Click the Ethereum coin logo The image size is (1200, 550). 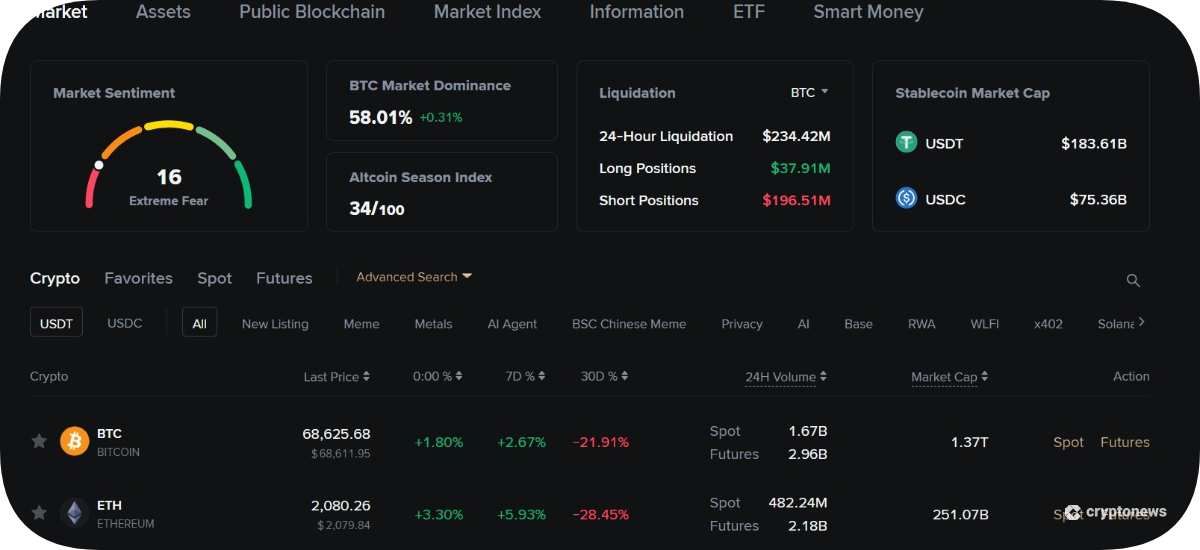pyautogui.click(x=75, y=513)
